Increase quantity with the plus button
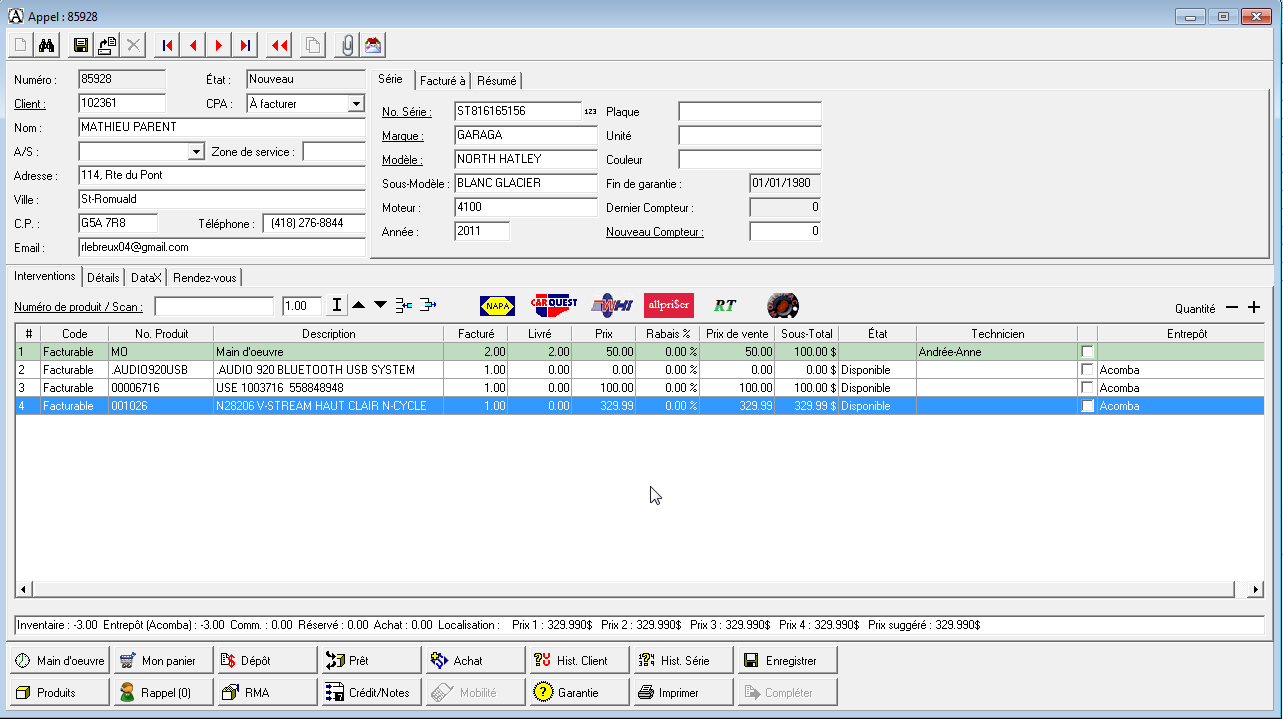Image resolution: width=1283 pixels, height=719 pixels. coord(1254,308)
